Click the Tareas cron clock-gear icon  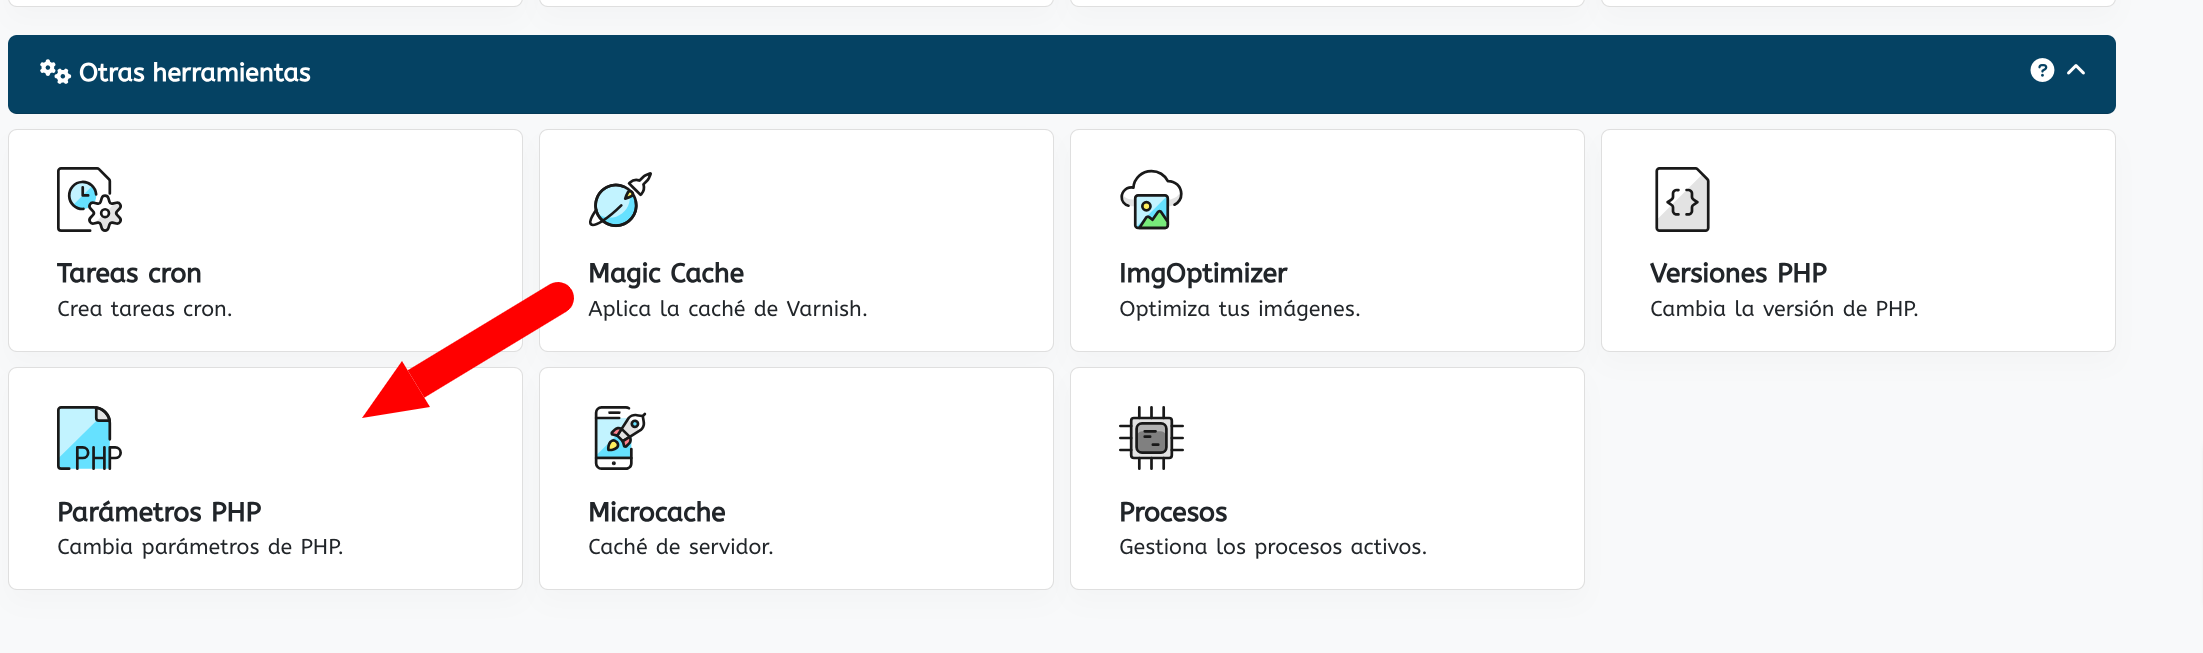click(x=89, y=200)
